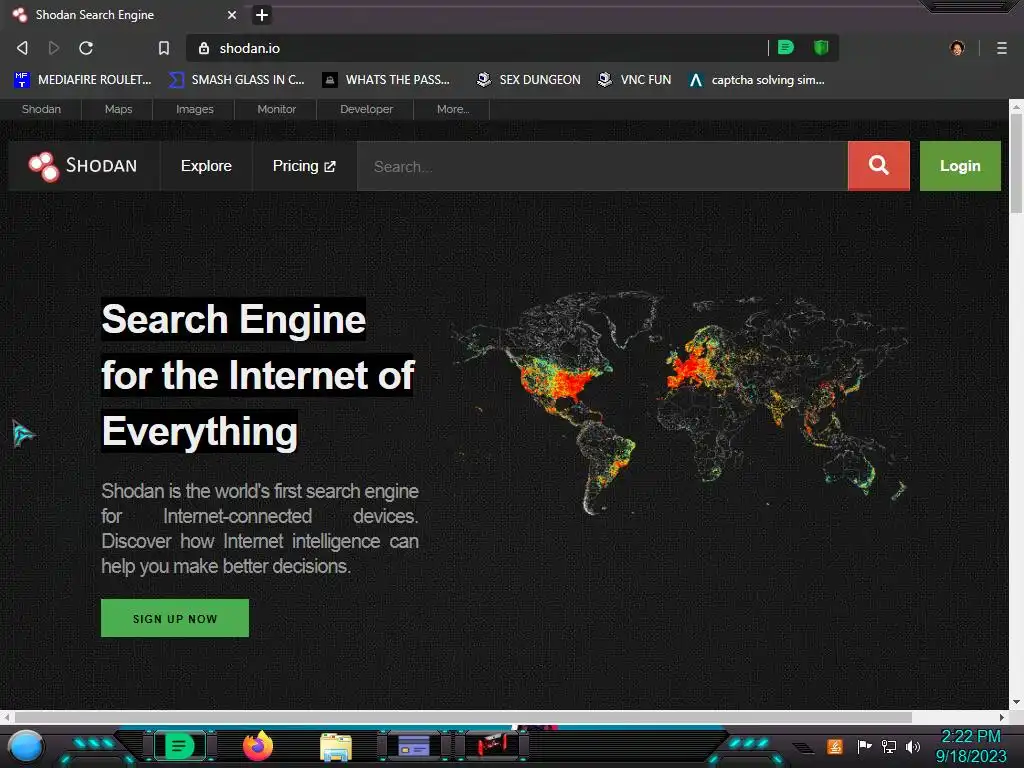This screenshot has height=768, width=1024.
Task: Click scroll-down arrow on vertical scrollbar
Action: [x=1016, y=702]
